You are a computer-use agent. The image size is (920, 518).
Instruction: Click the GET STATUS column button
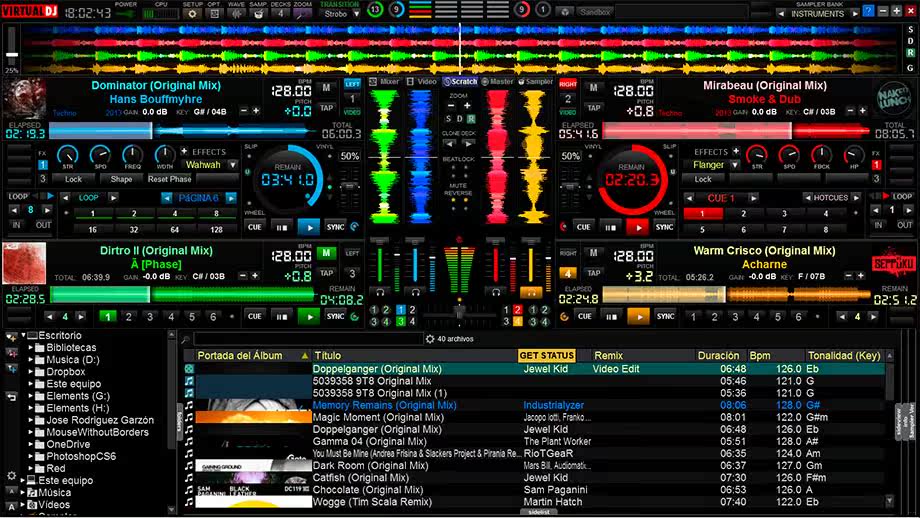(x=546, y=356)
